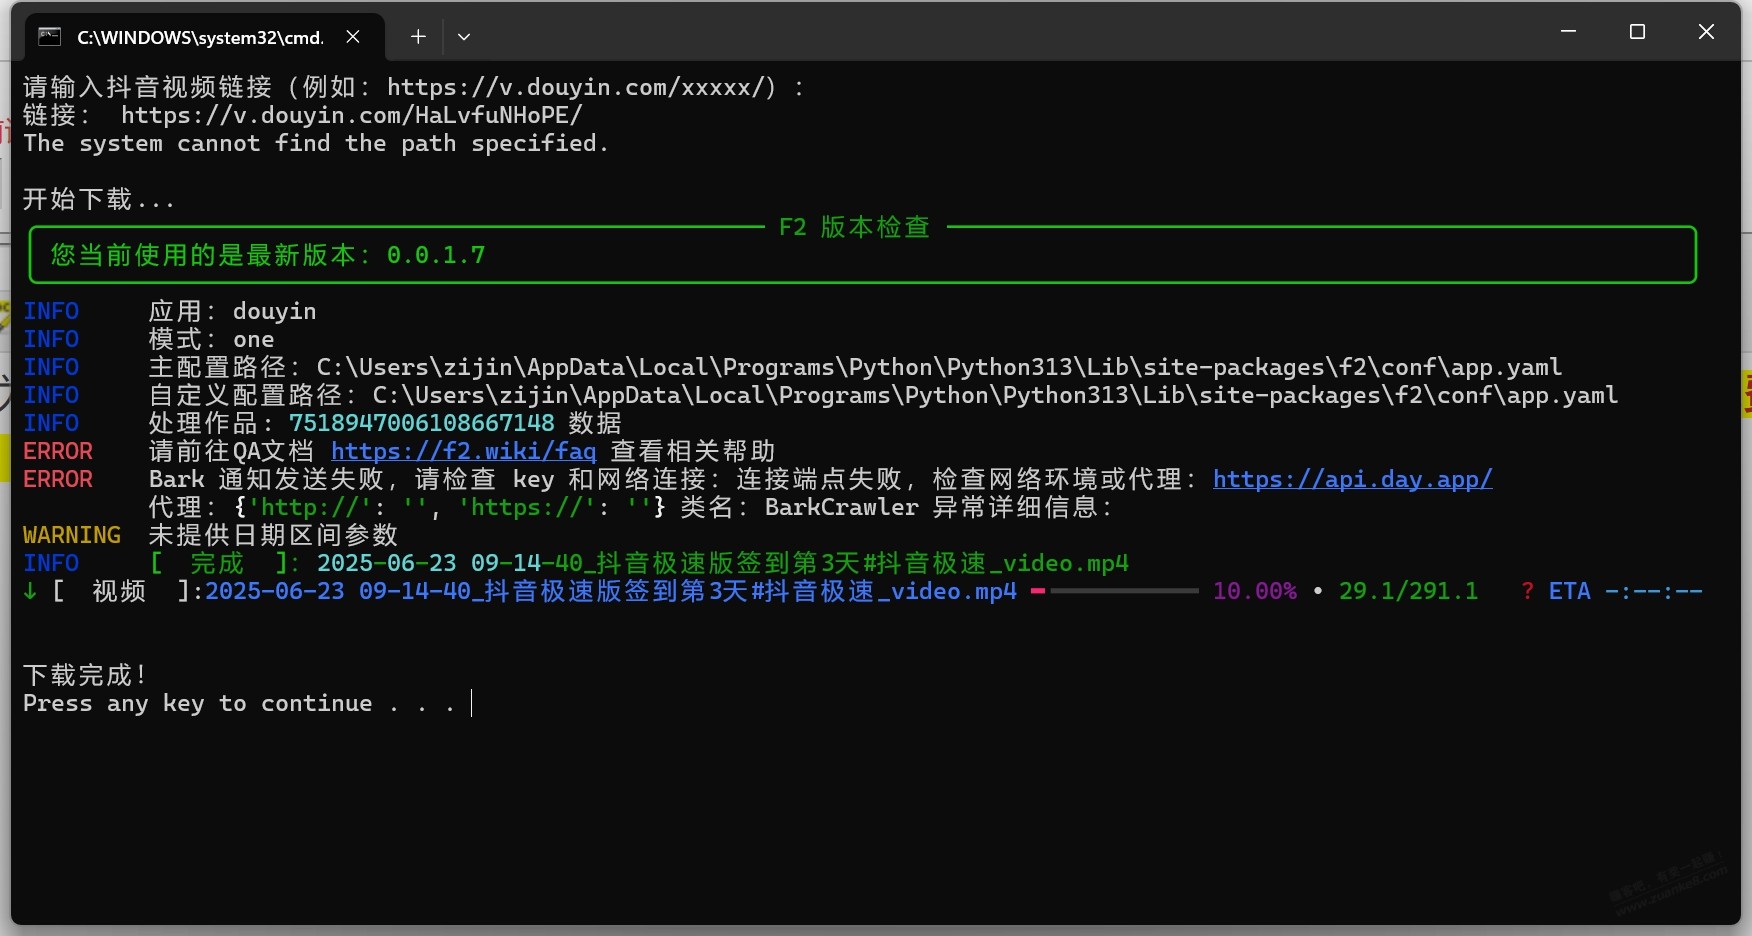Viewport: 1752px width, 936px height.
Task: Open the https://api.day.app/ link
Action: click(1353, 480)
